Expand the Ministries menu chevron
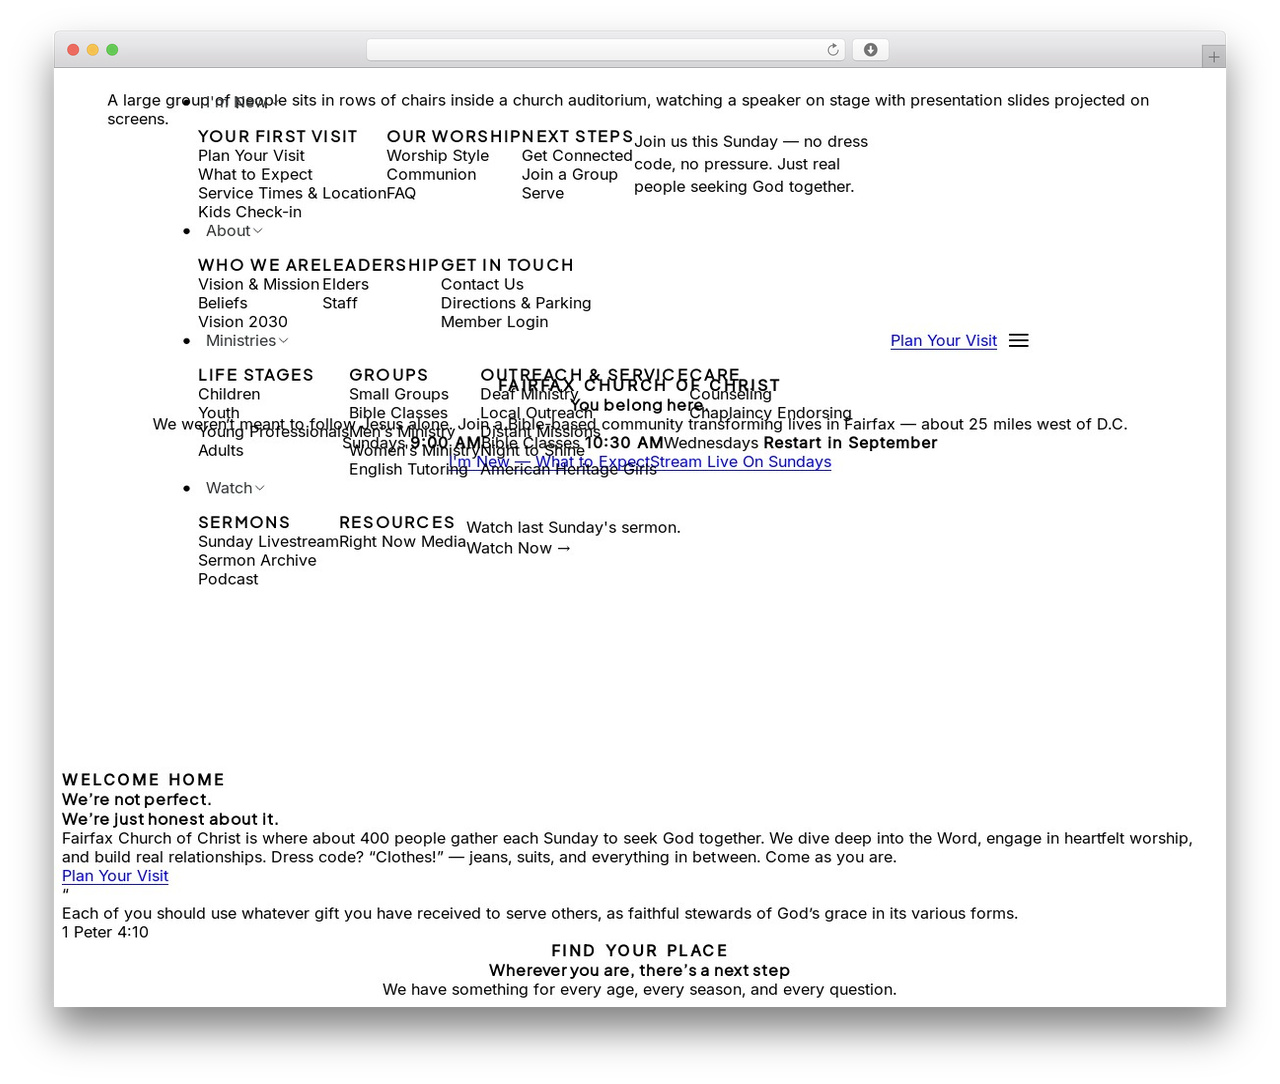 click(284, 341)
